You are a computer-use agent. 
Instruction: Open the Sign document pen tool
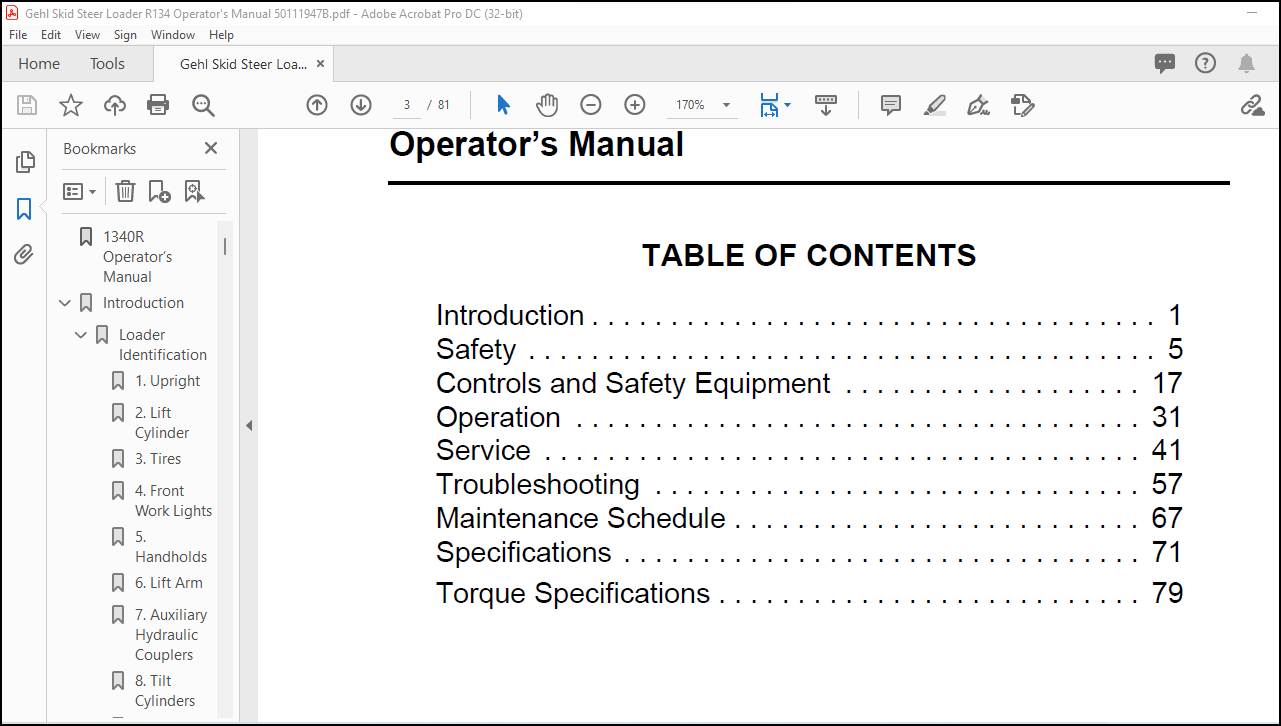[x=979, y=105]
